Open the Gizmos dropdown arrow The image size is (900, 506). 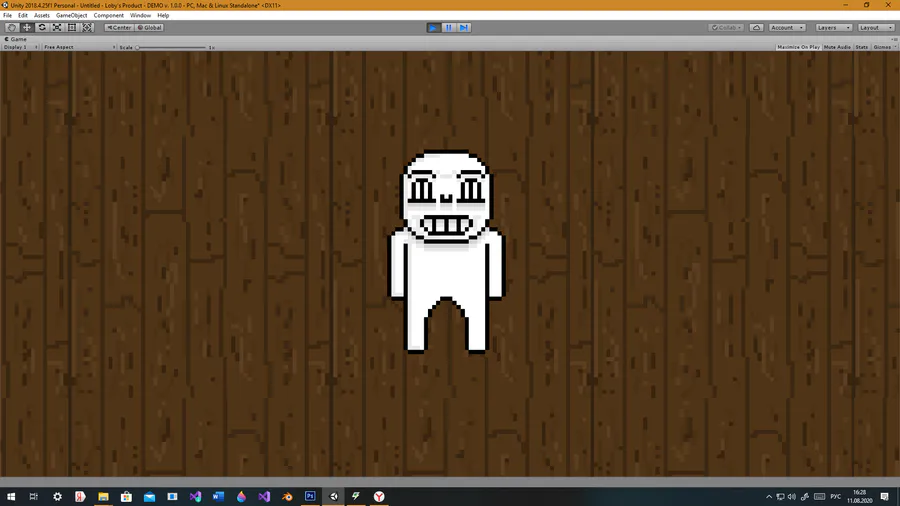point(895,47)
